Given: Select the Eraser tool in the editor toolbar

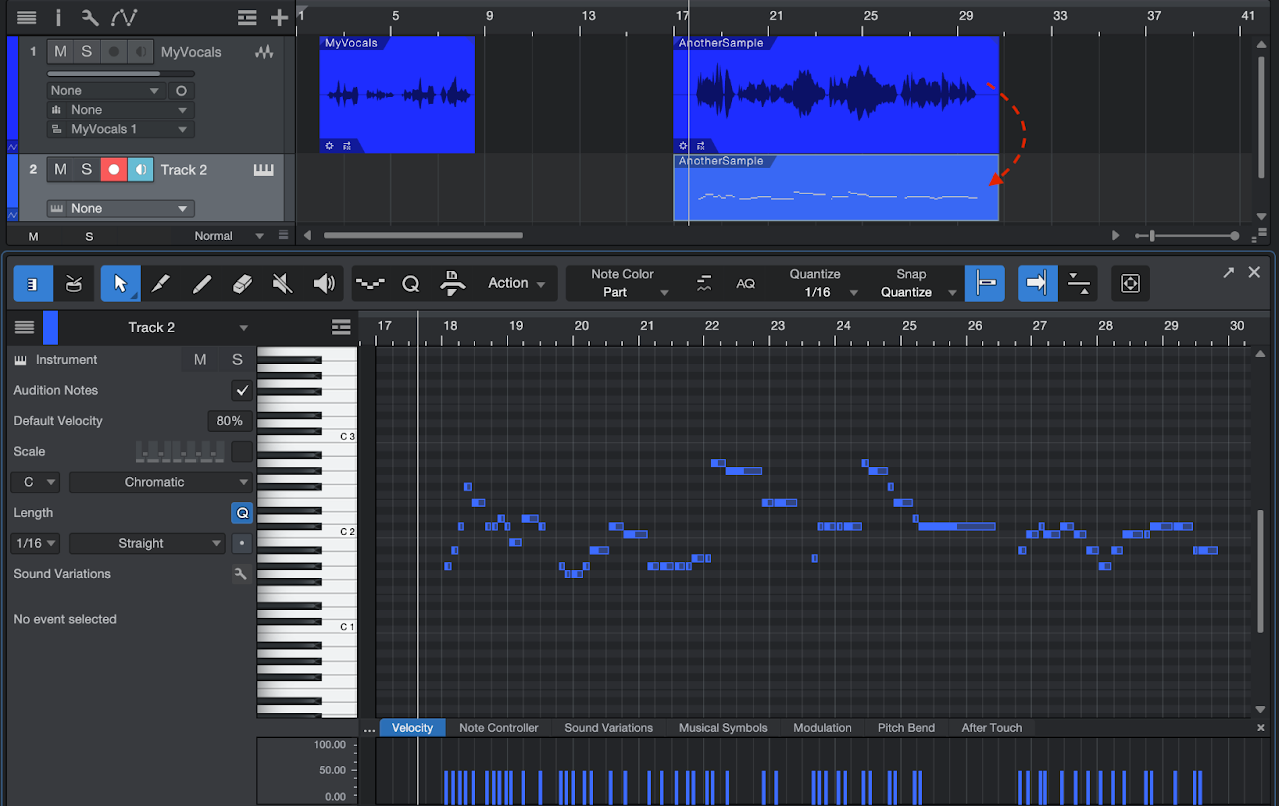Looking at the screenshot, I should tap(242, 283).
